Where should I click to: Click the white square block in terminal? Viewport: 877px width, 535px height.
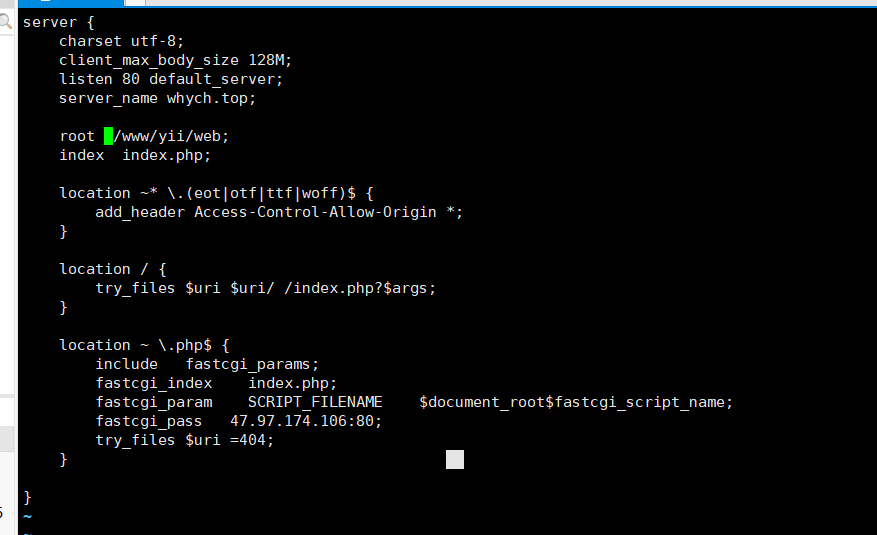click(455, 459)
